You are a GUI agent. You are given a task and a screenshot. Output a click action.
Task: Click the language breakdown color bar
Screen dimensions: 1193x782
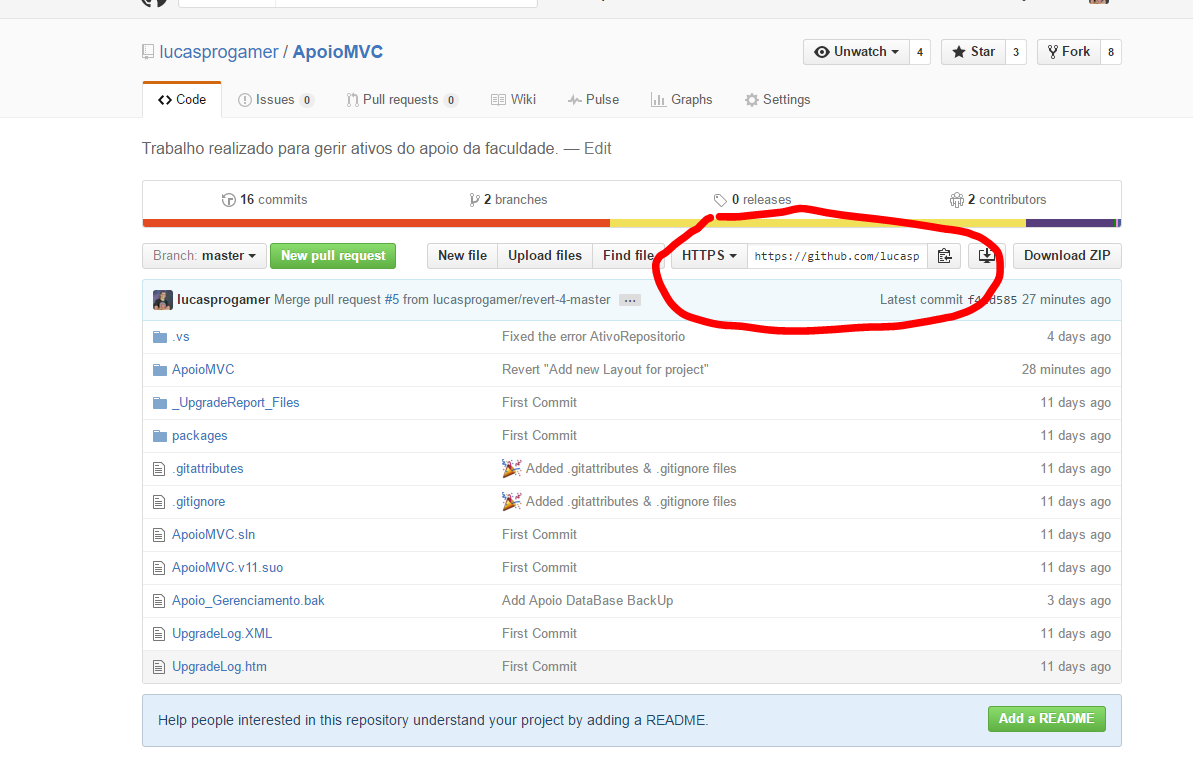click(x=631, y=224)
